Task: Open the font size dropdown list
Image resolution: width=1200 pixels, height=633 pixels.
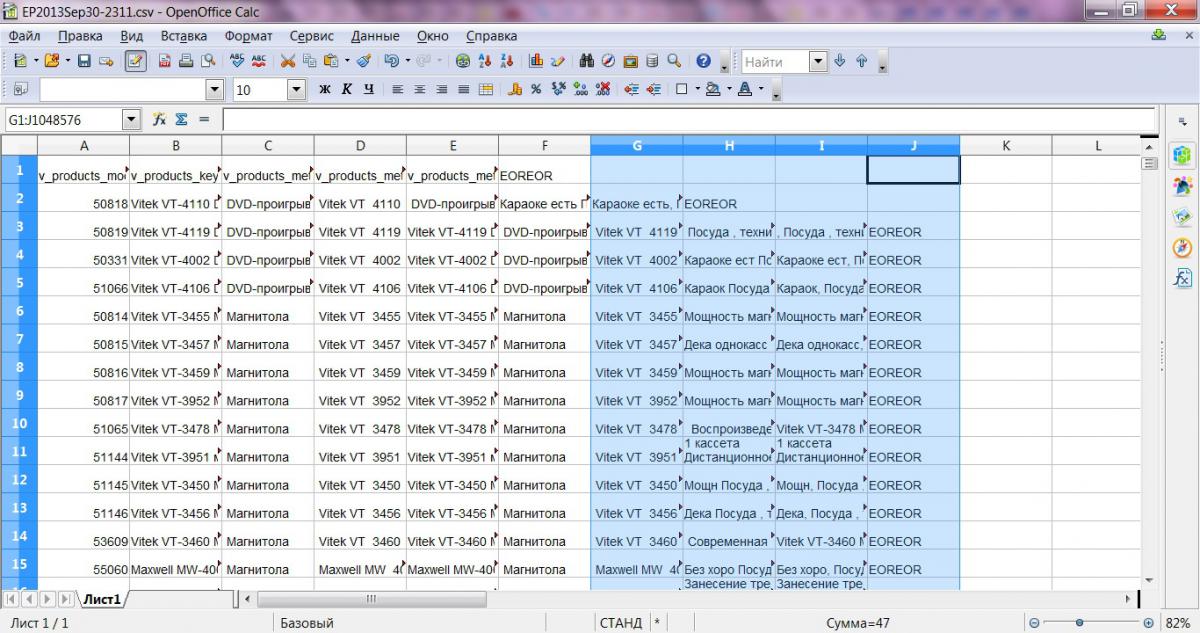Action: point(296,90)
